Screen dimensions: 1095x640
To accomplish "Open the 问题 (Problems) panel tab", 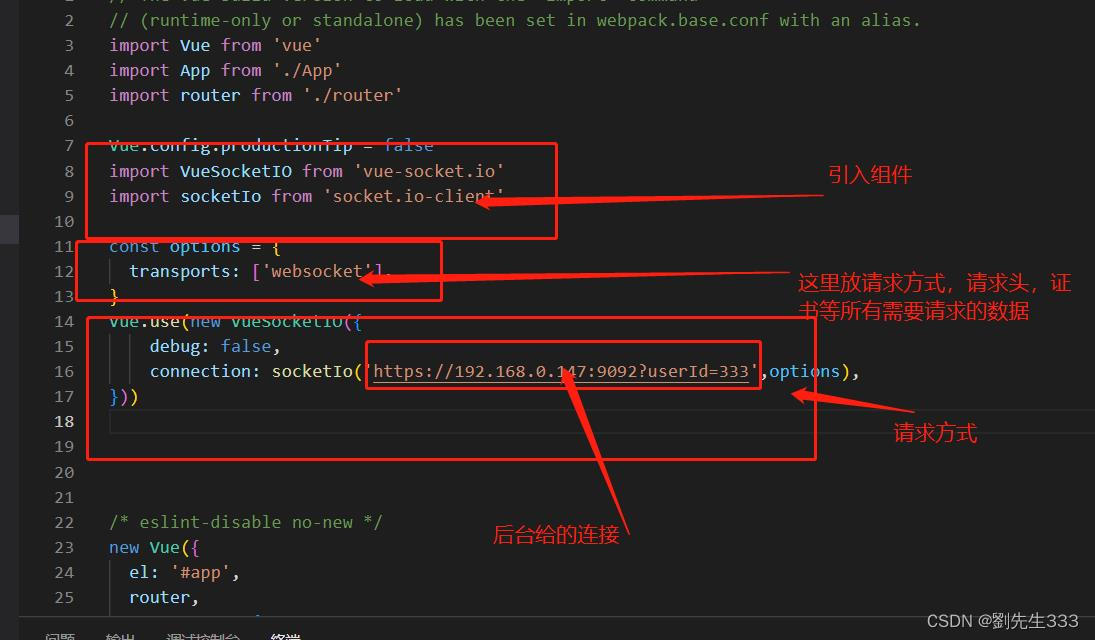I will (x=60, y=635).
